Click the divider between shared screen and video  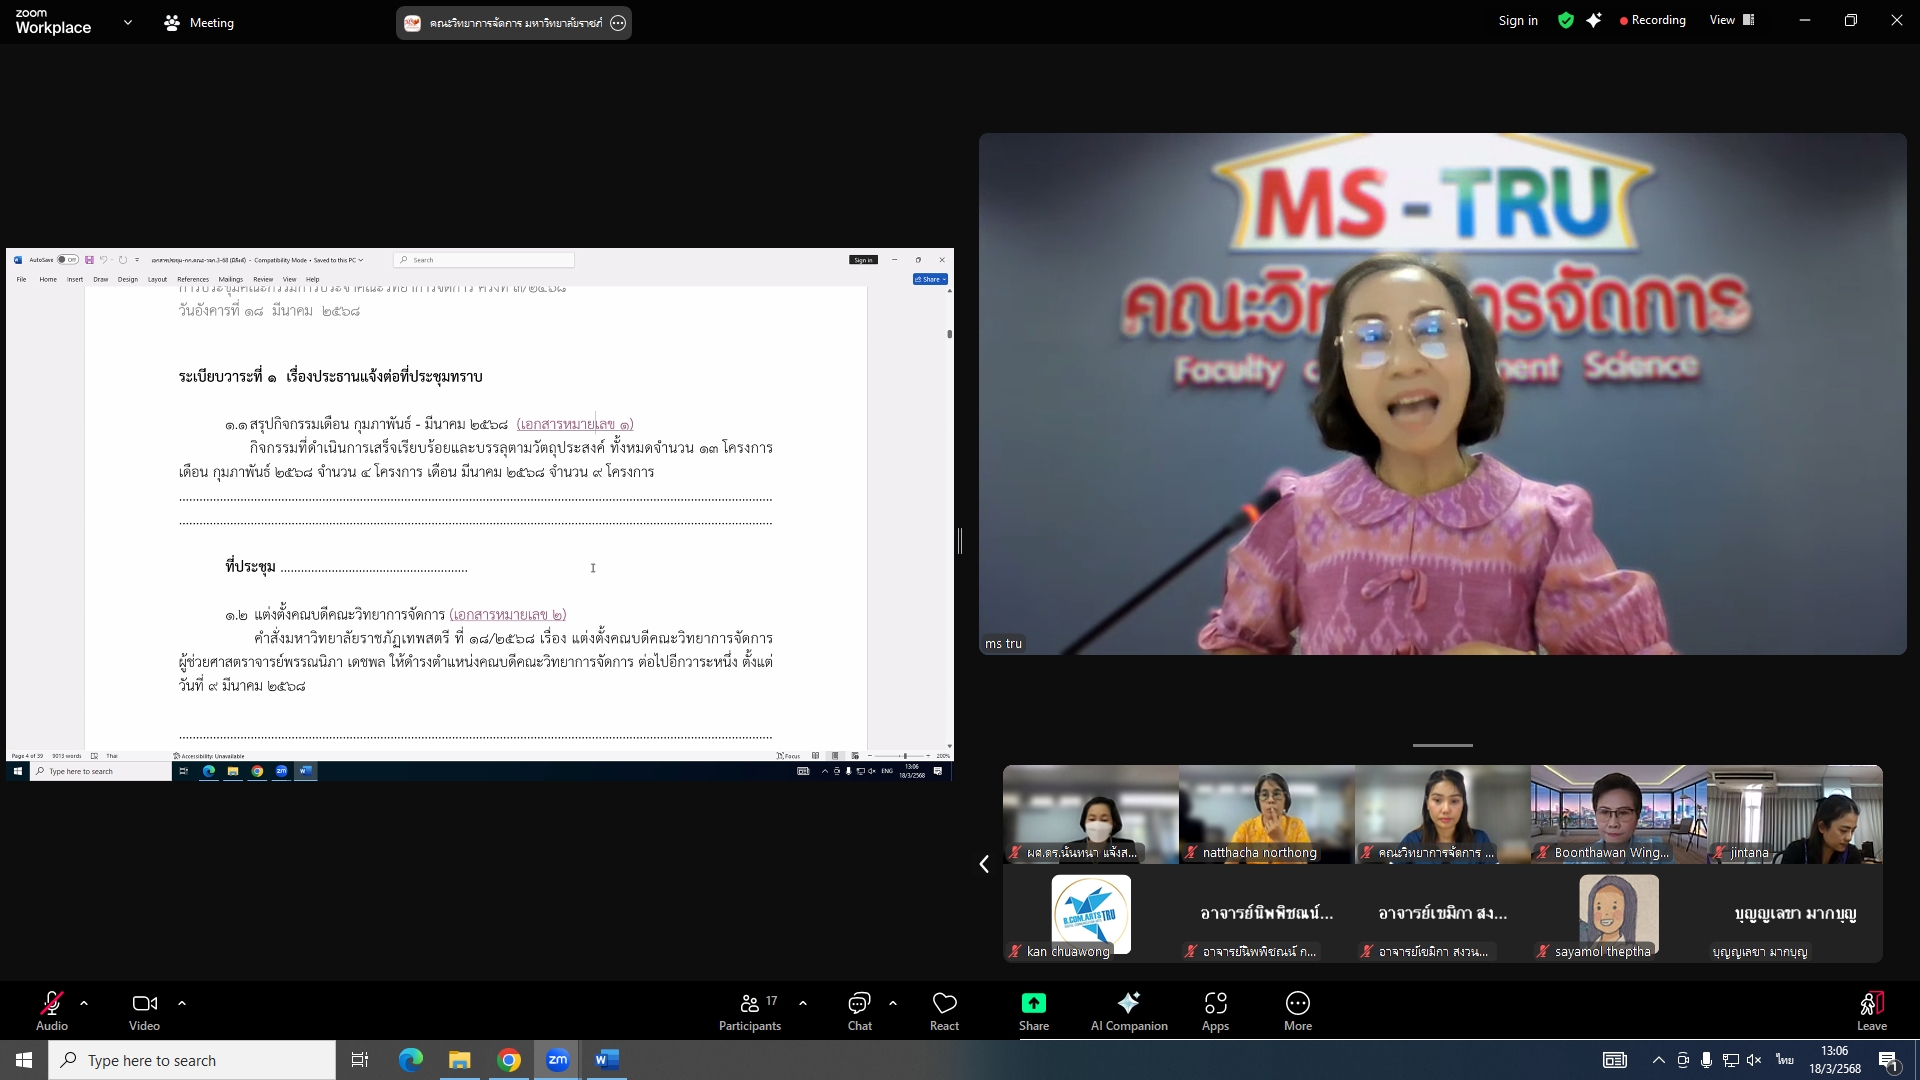click(x=960, y=541)
